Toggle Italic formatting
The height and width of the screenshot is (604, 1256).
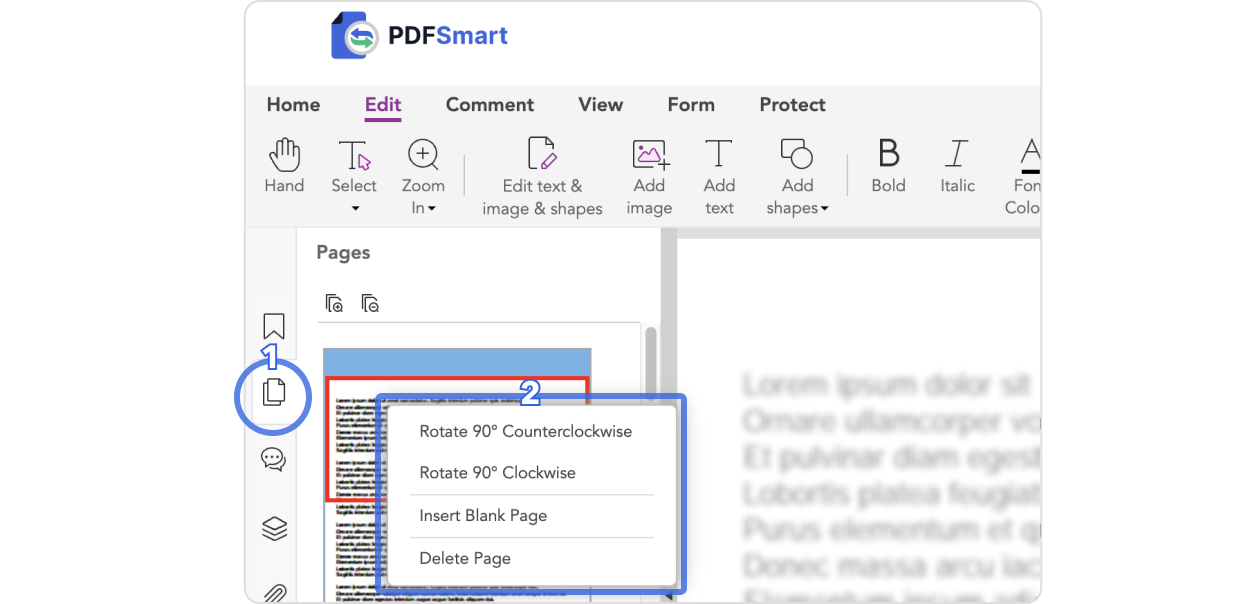click(x=957, y=166)
